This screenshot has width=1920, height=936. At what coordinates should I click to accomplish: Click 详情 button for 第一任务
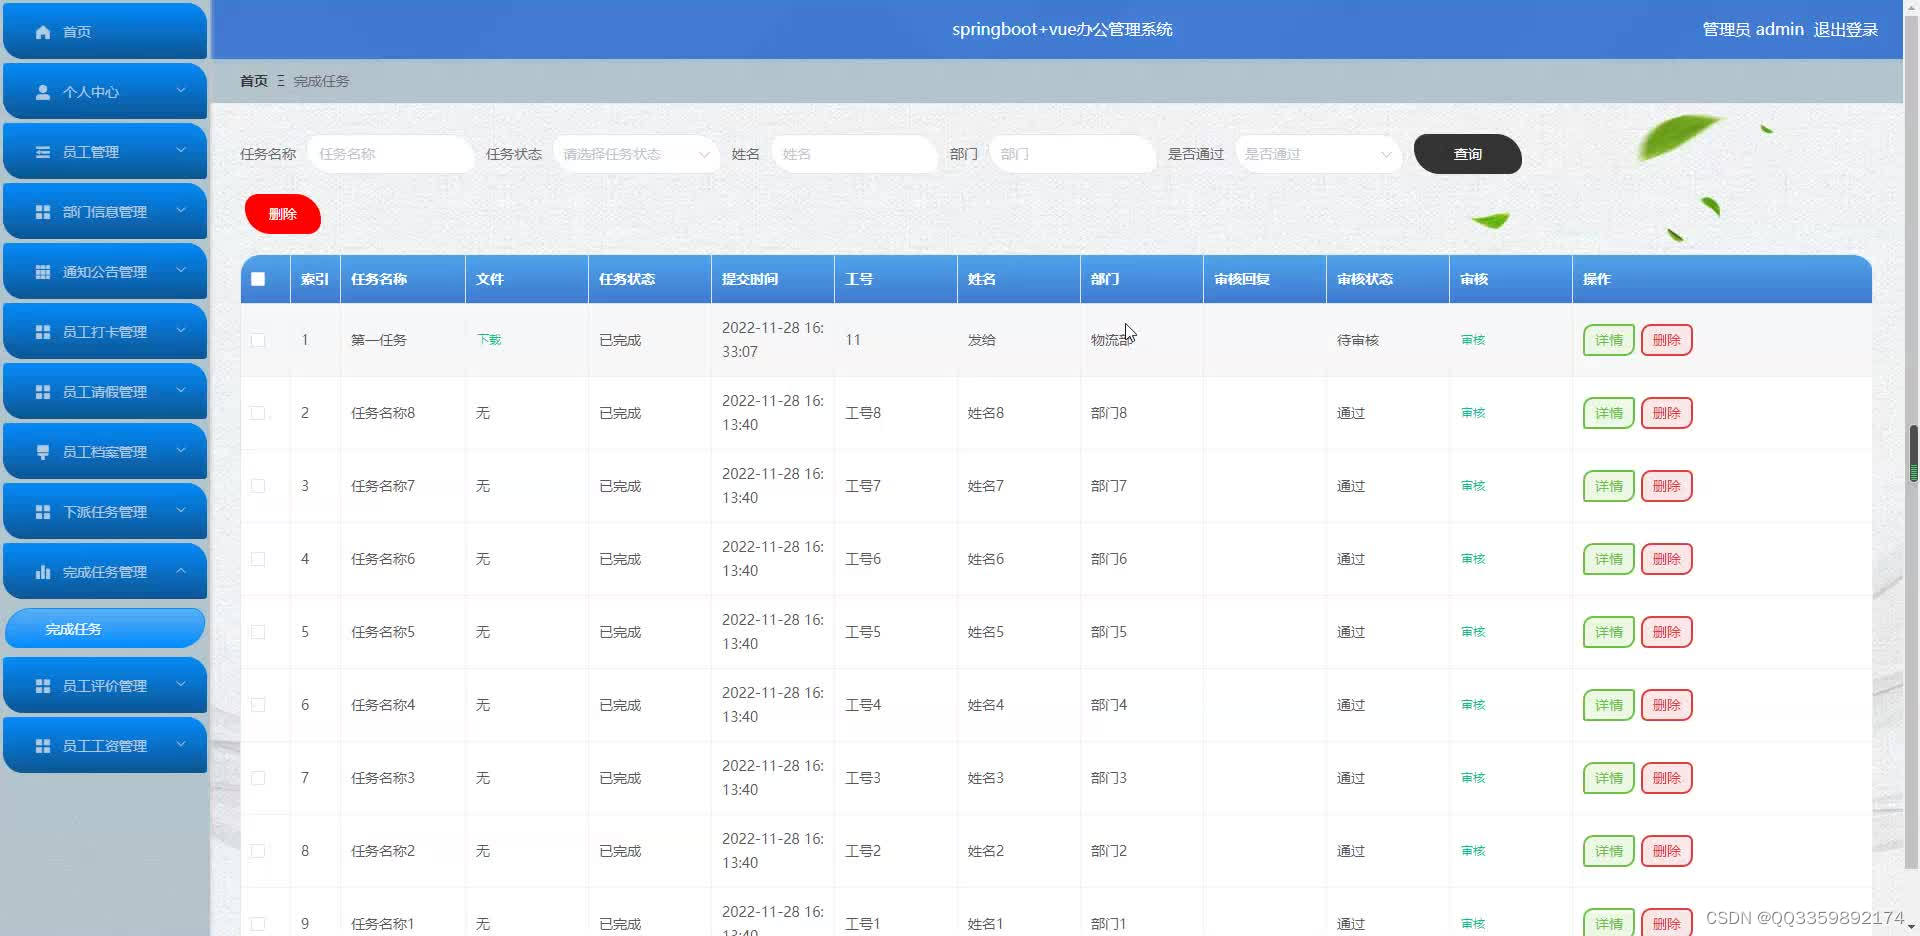(x=1608, y=340)
